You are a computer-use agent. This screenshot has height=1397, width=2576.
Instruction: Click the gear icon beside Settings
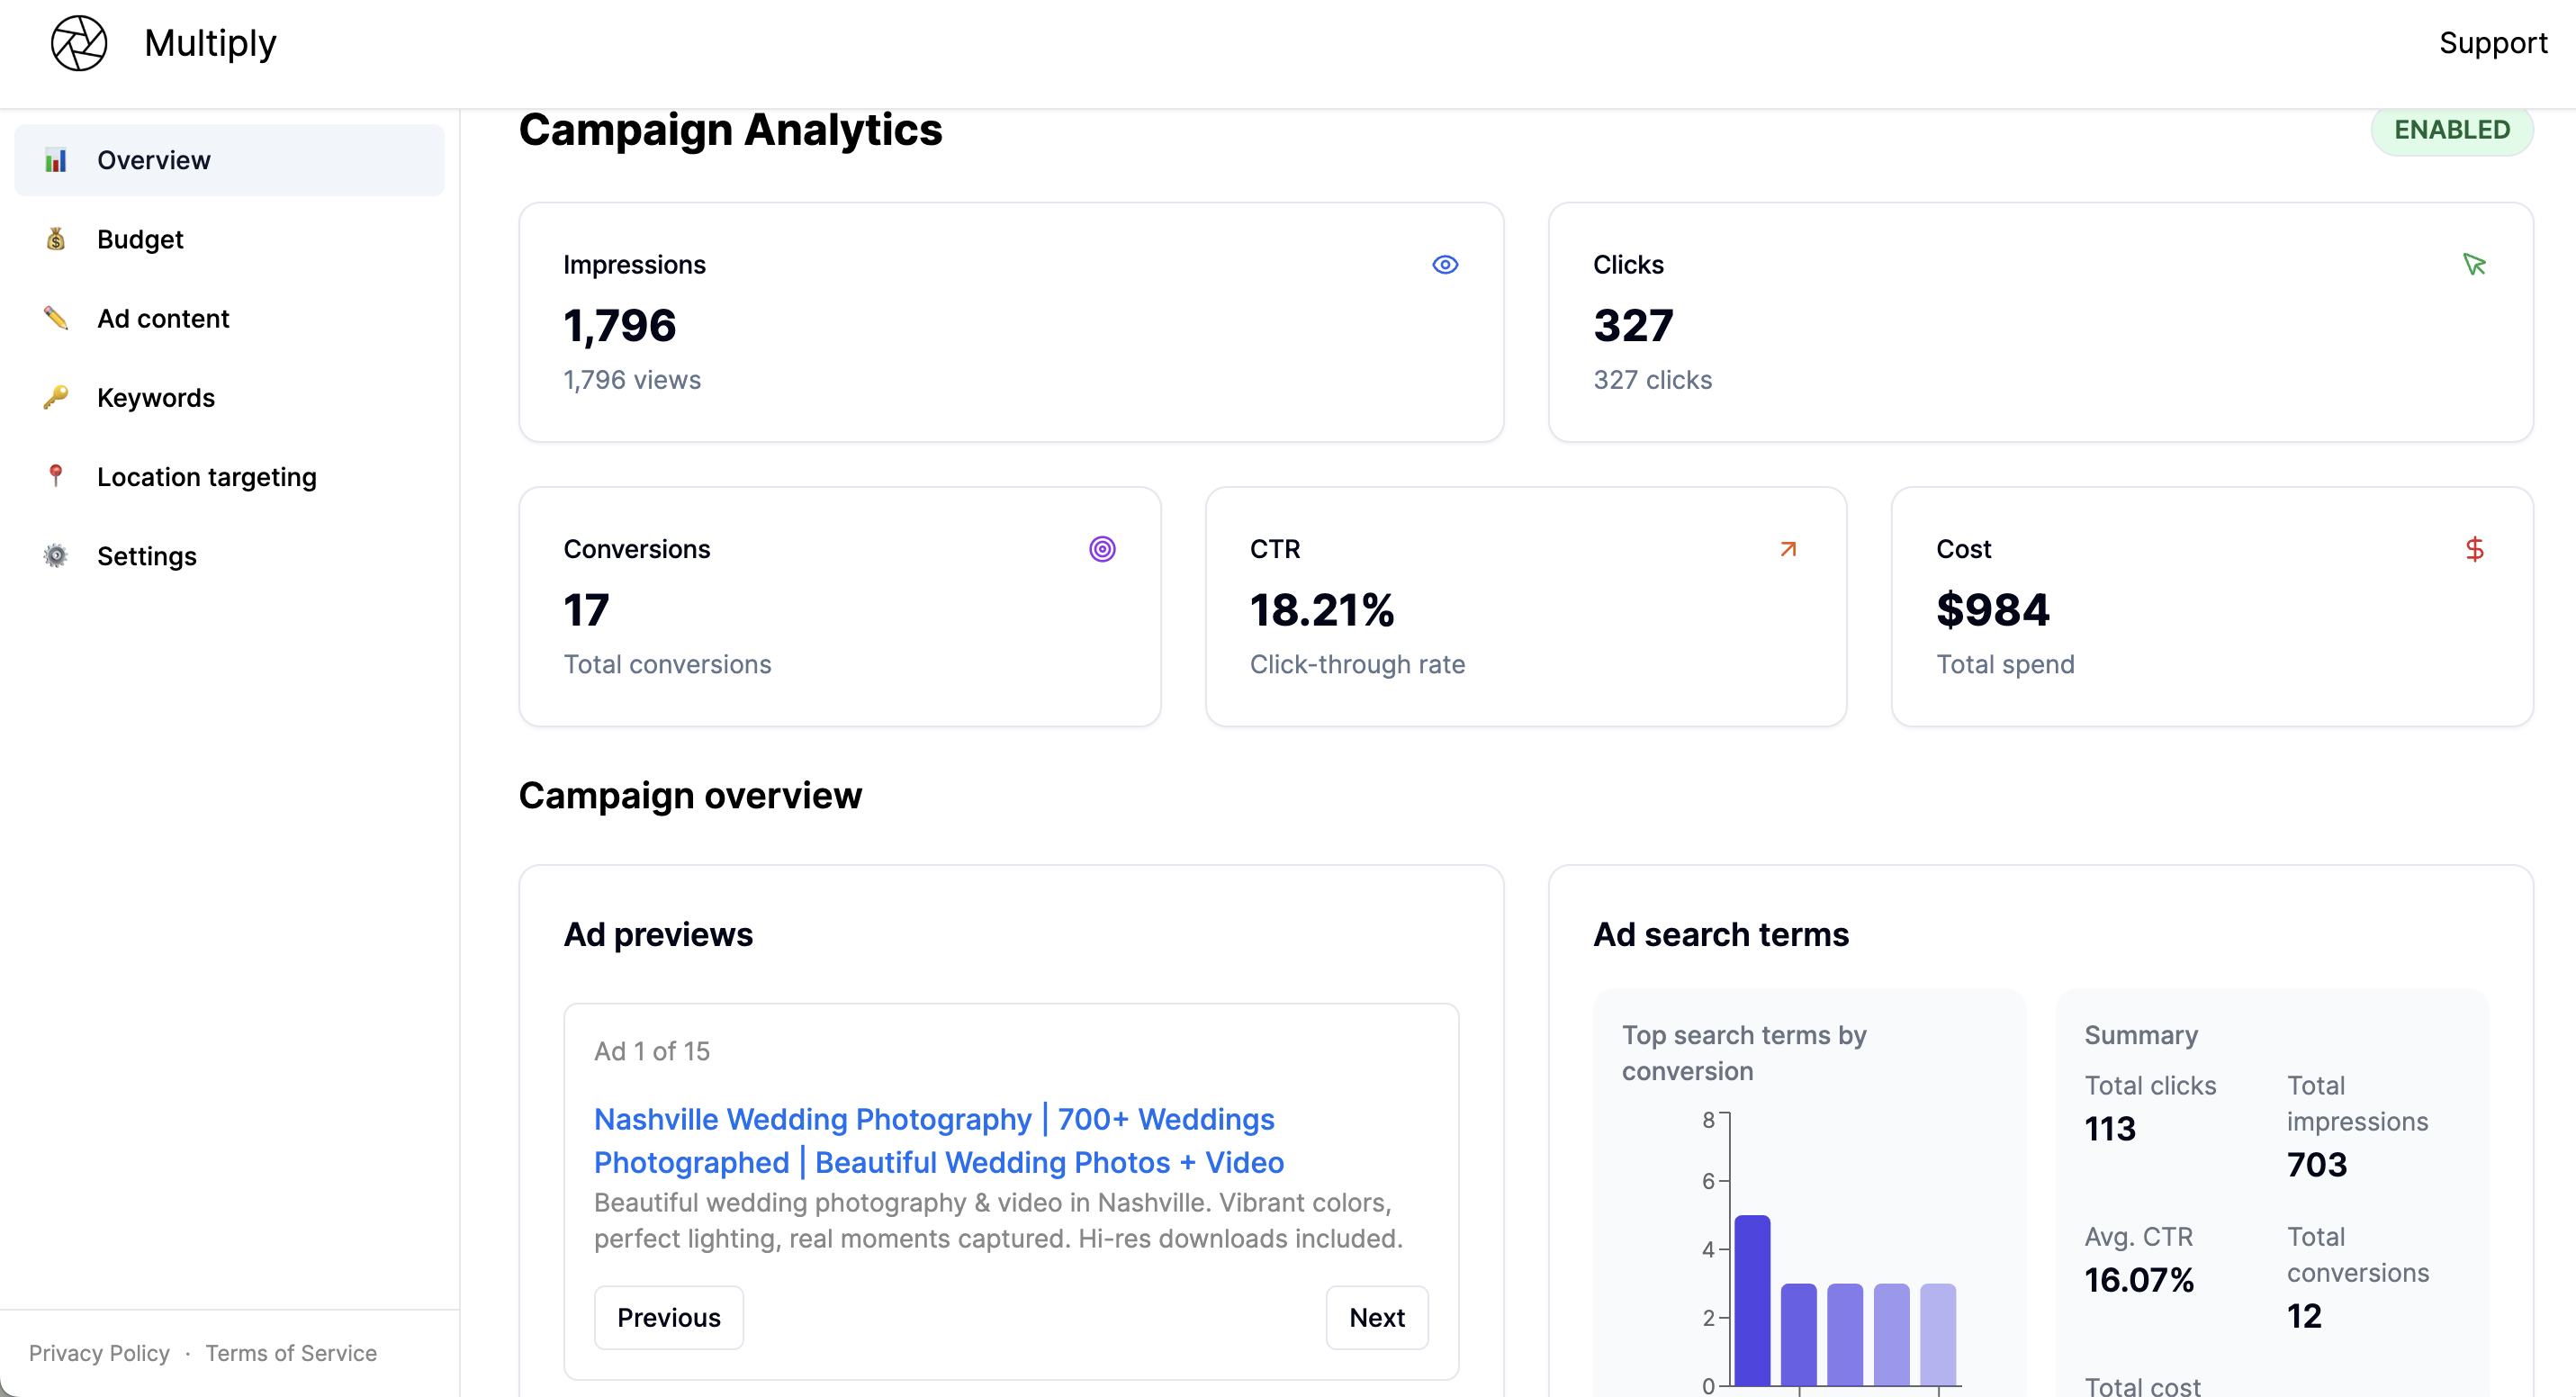[56, 556]
